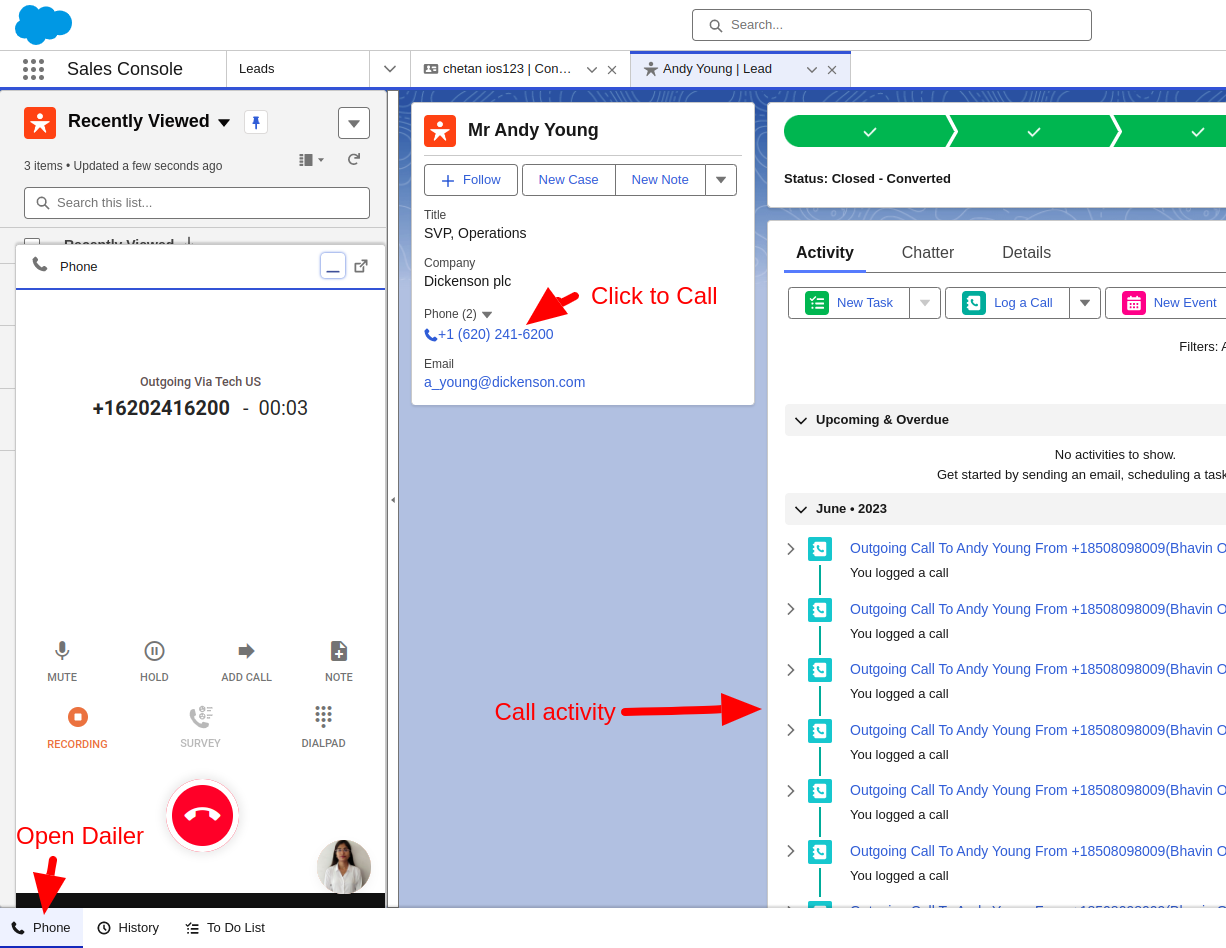Screen dimensions: 1226x948
Task: Select the Andy Young Lead tab
Action: coord(717,69)
